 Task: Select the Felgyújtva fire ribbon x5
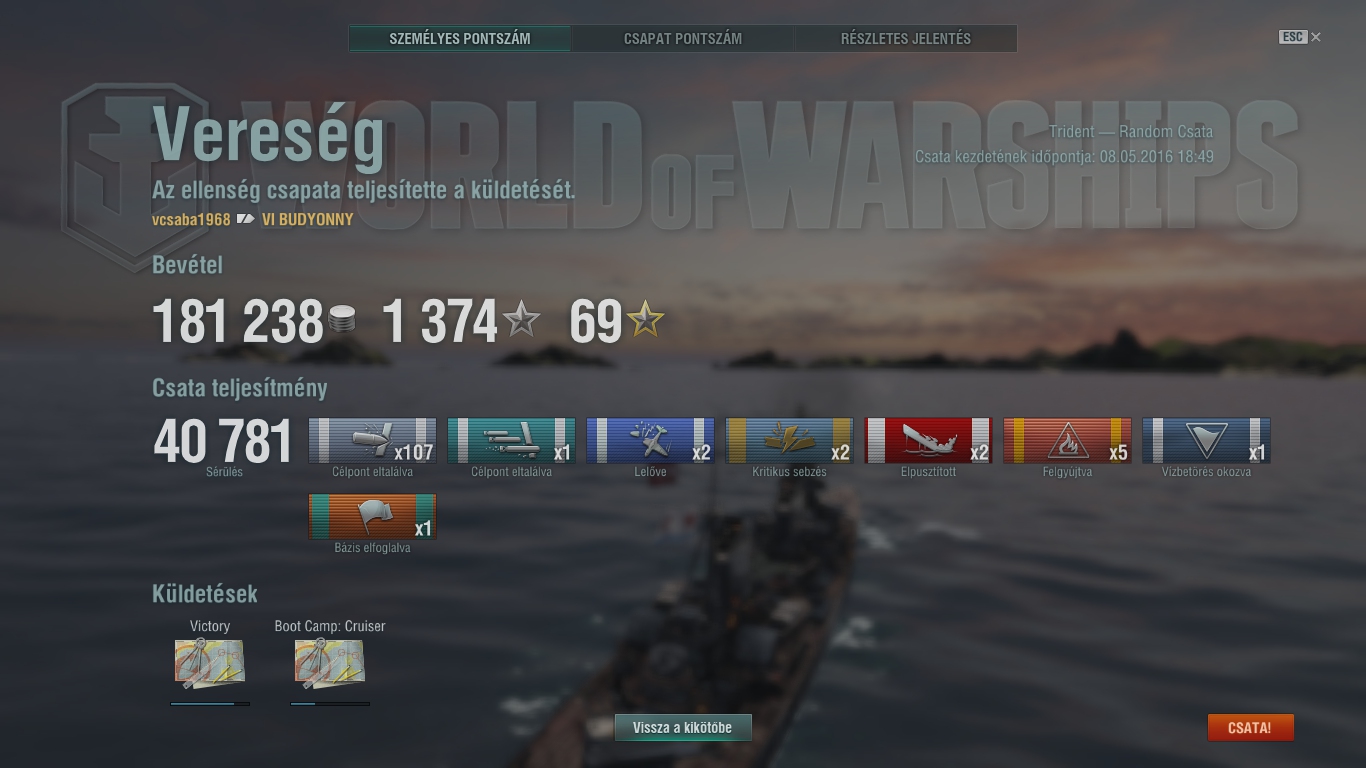(1067, 441)
